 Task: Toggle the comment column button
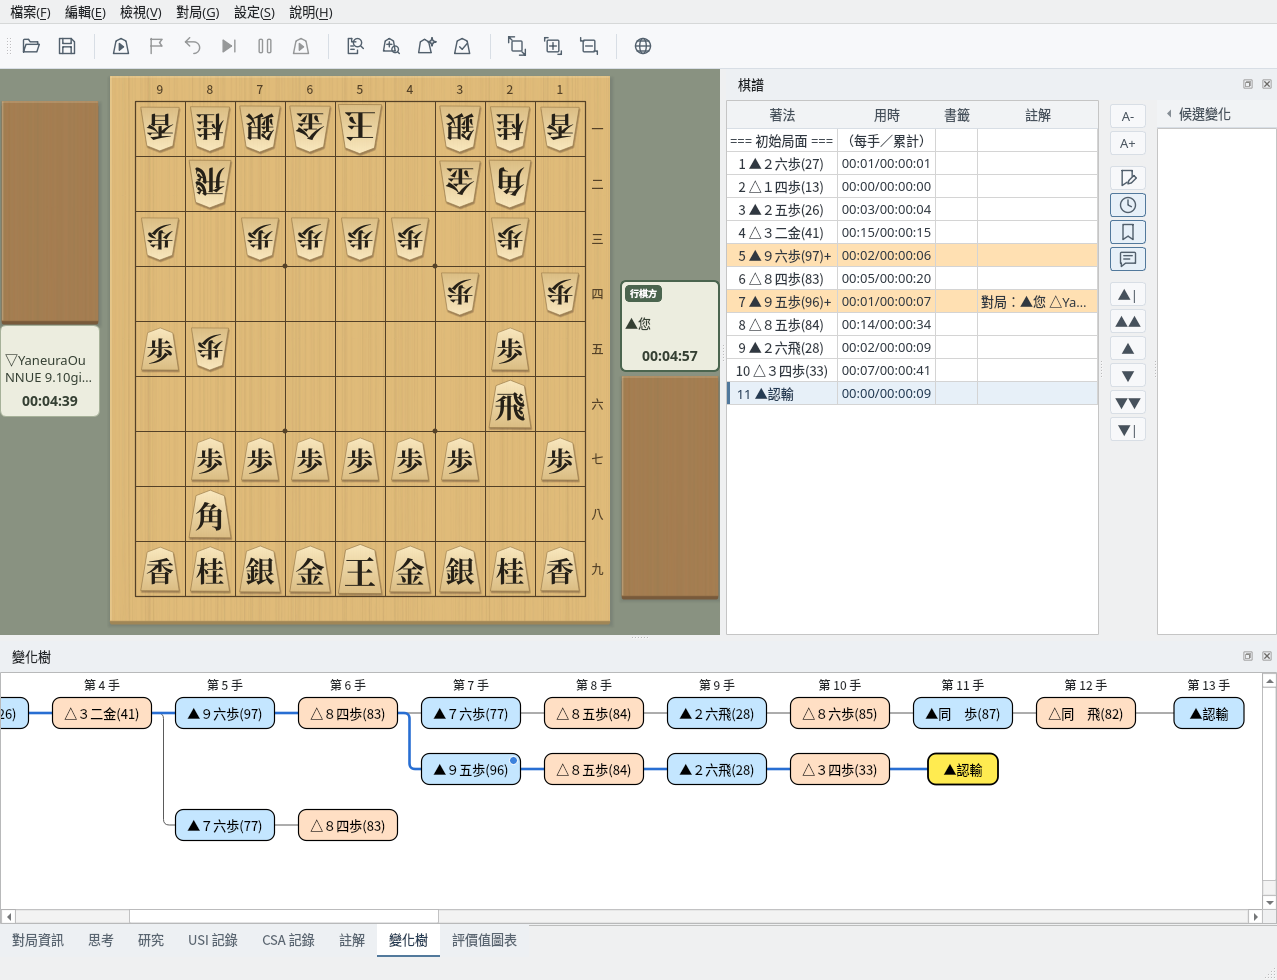pos(1128,259)
